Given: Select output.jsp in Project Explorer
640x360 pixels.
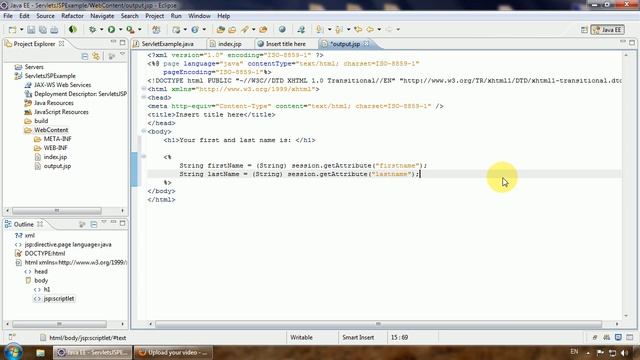Looking at the screenshot, I should coord(57,166).
